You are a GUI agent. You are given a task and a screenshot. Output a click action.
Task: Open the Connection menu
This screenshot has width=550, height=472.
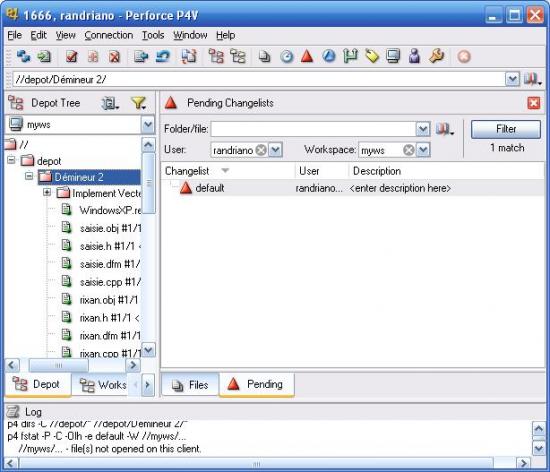coord(108,35)
